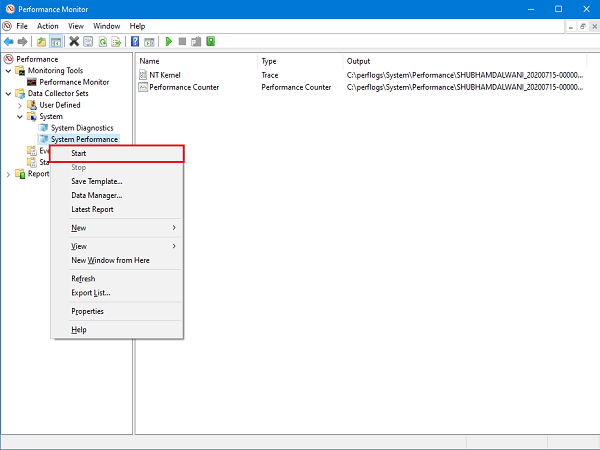Choose Save Template... from context menu
The image size is (600, 450).
tap(117, 181)
